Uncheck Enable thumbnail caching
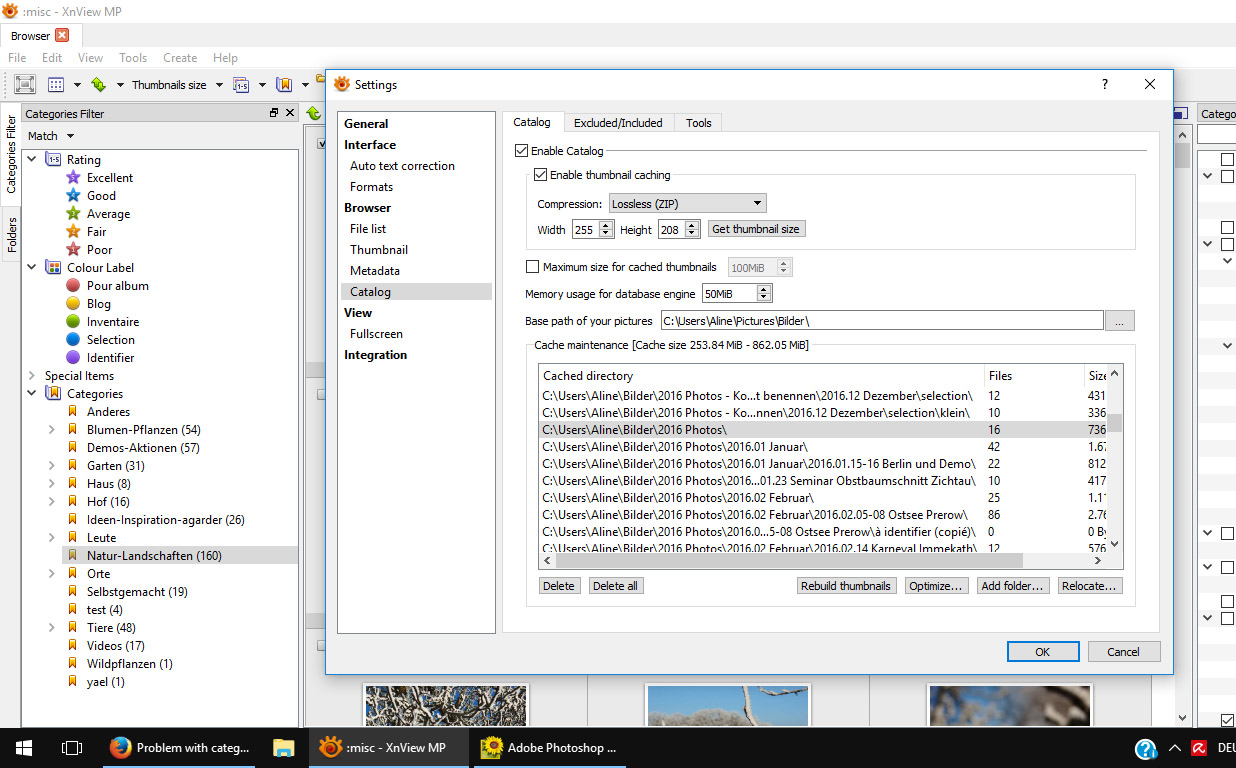The width and height of the screenshot is (1236, 768). 541,175
